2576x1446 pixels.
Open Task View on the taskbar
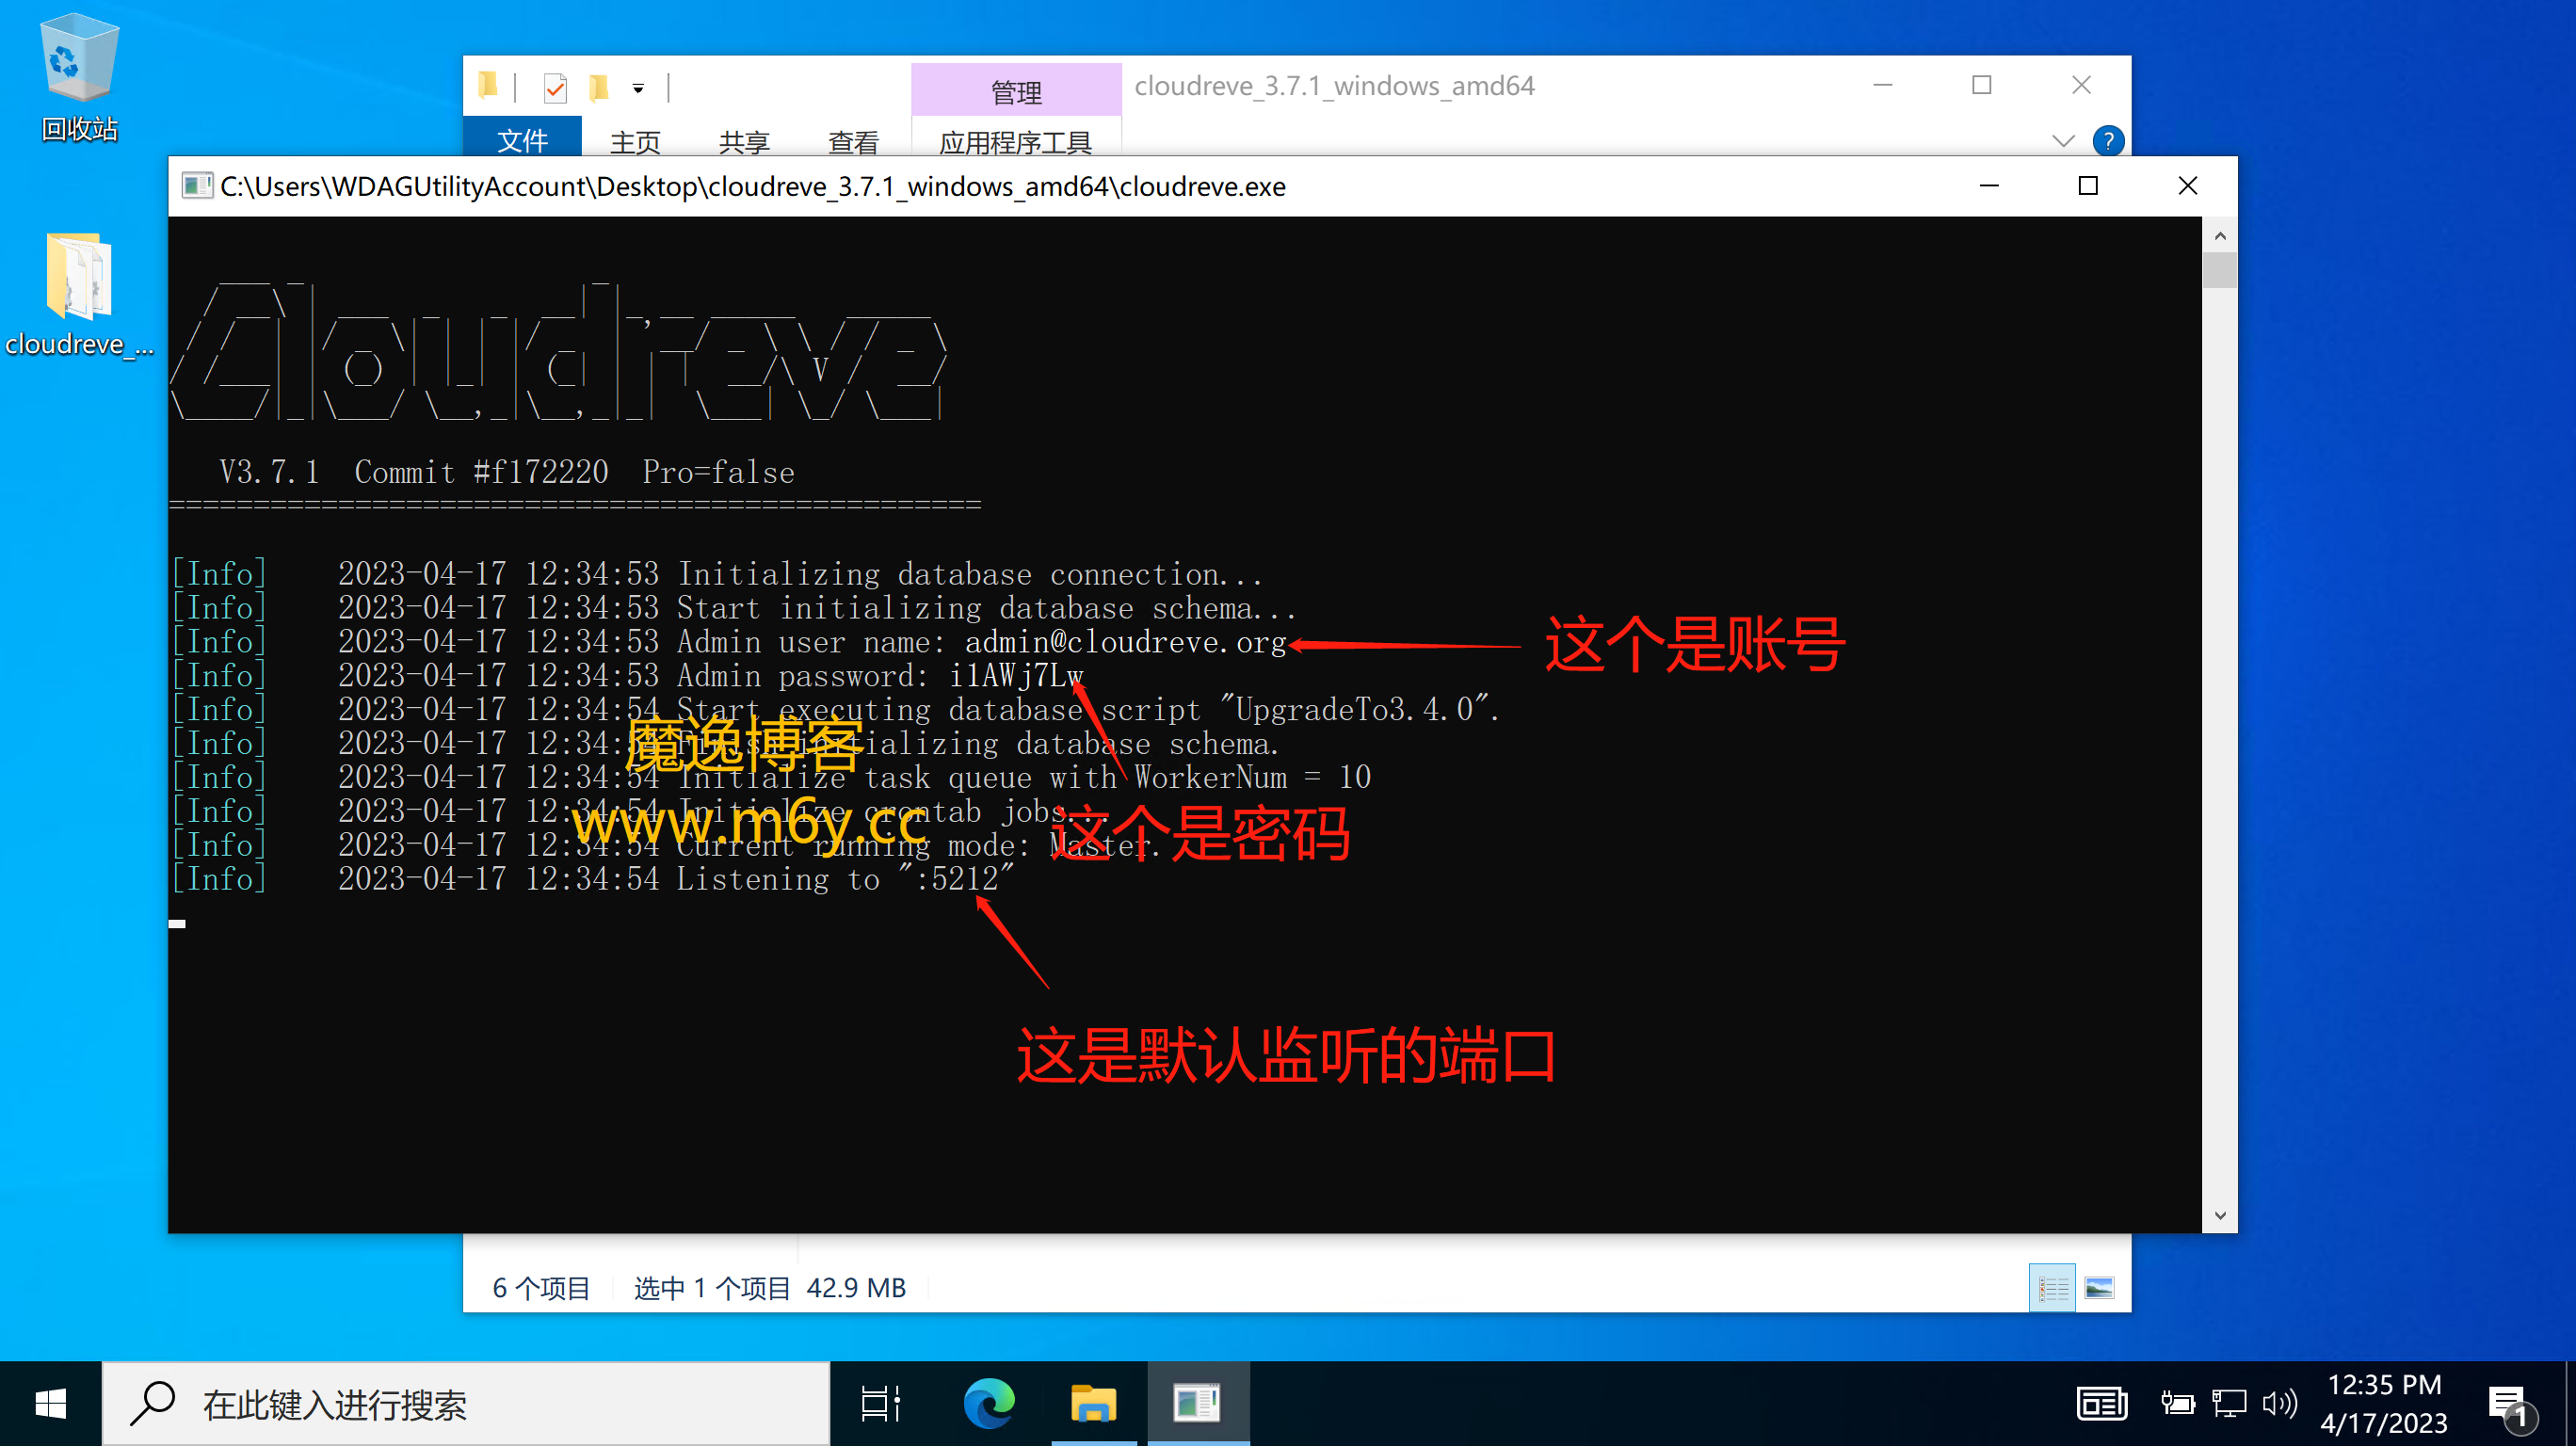[881, 1404]
